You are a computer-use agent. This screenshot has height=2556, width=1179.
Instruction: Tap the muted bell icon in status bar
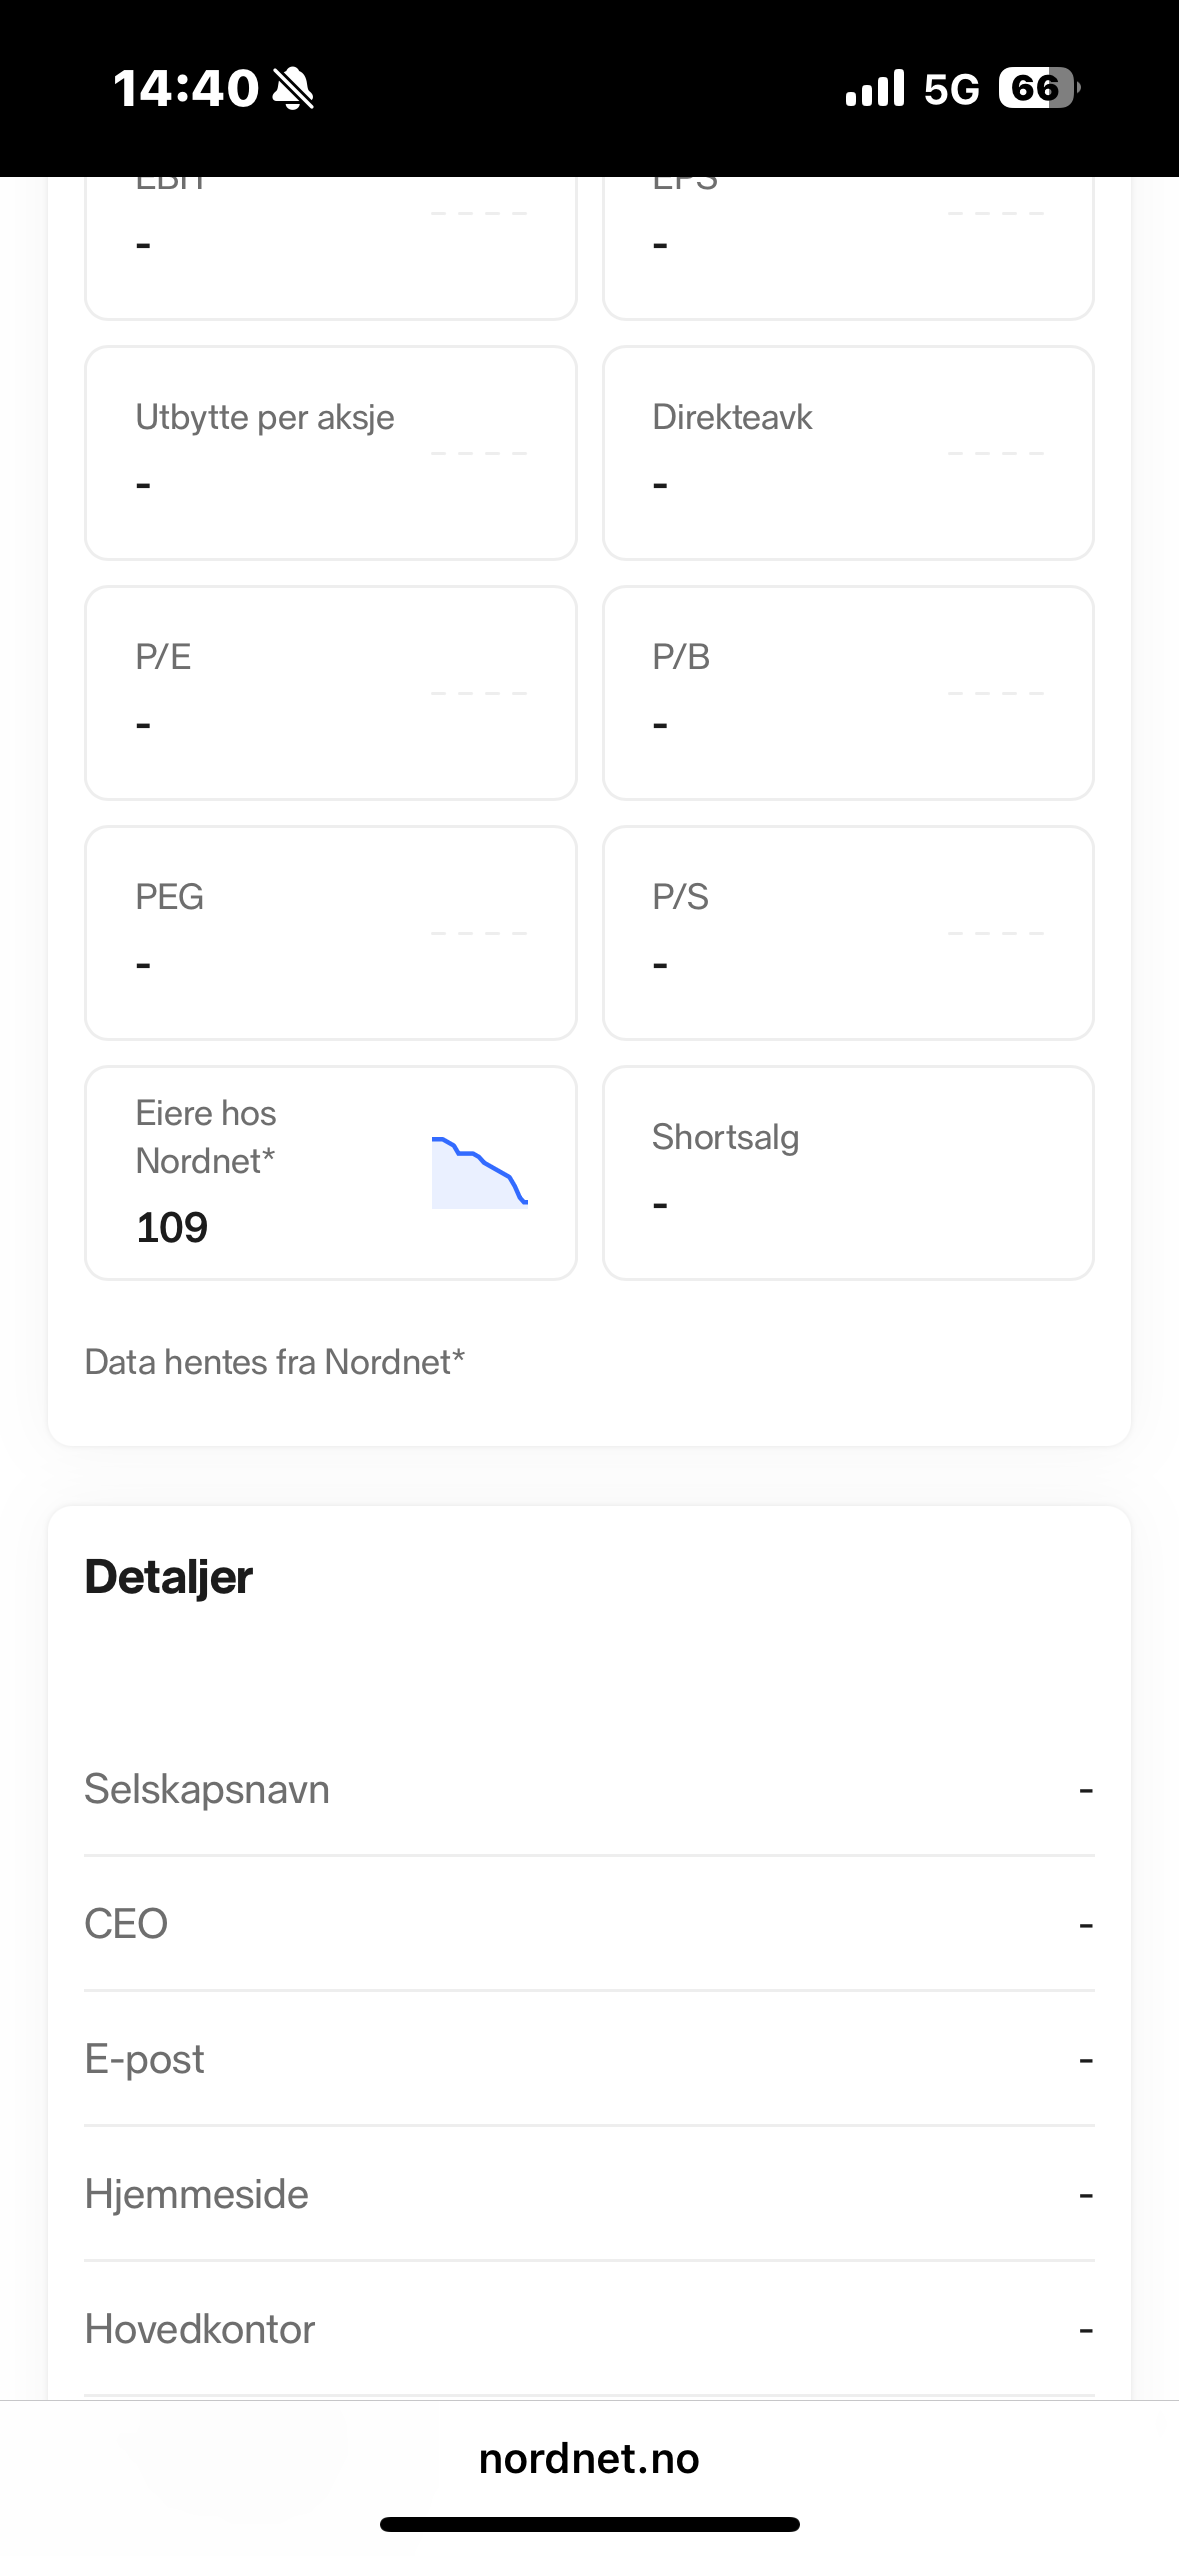[293, 89]
